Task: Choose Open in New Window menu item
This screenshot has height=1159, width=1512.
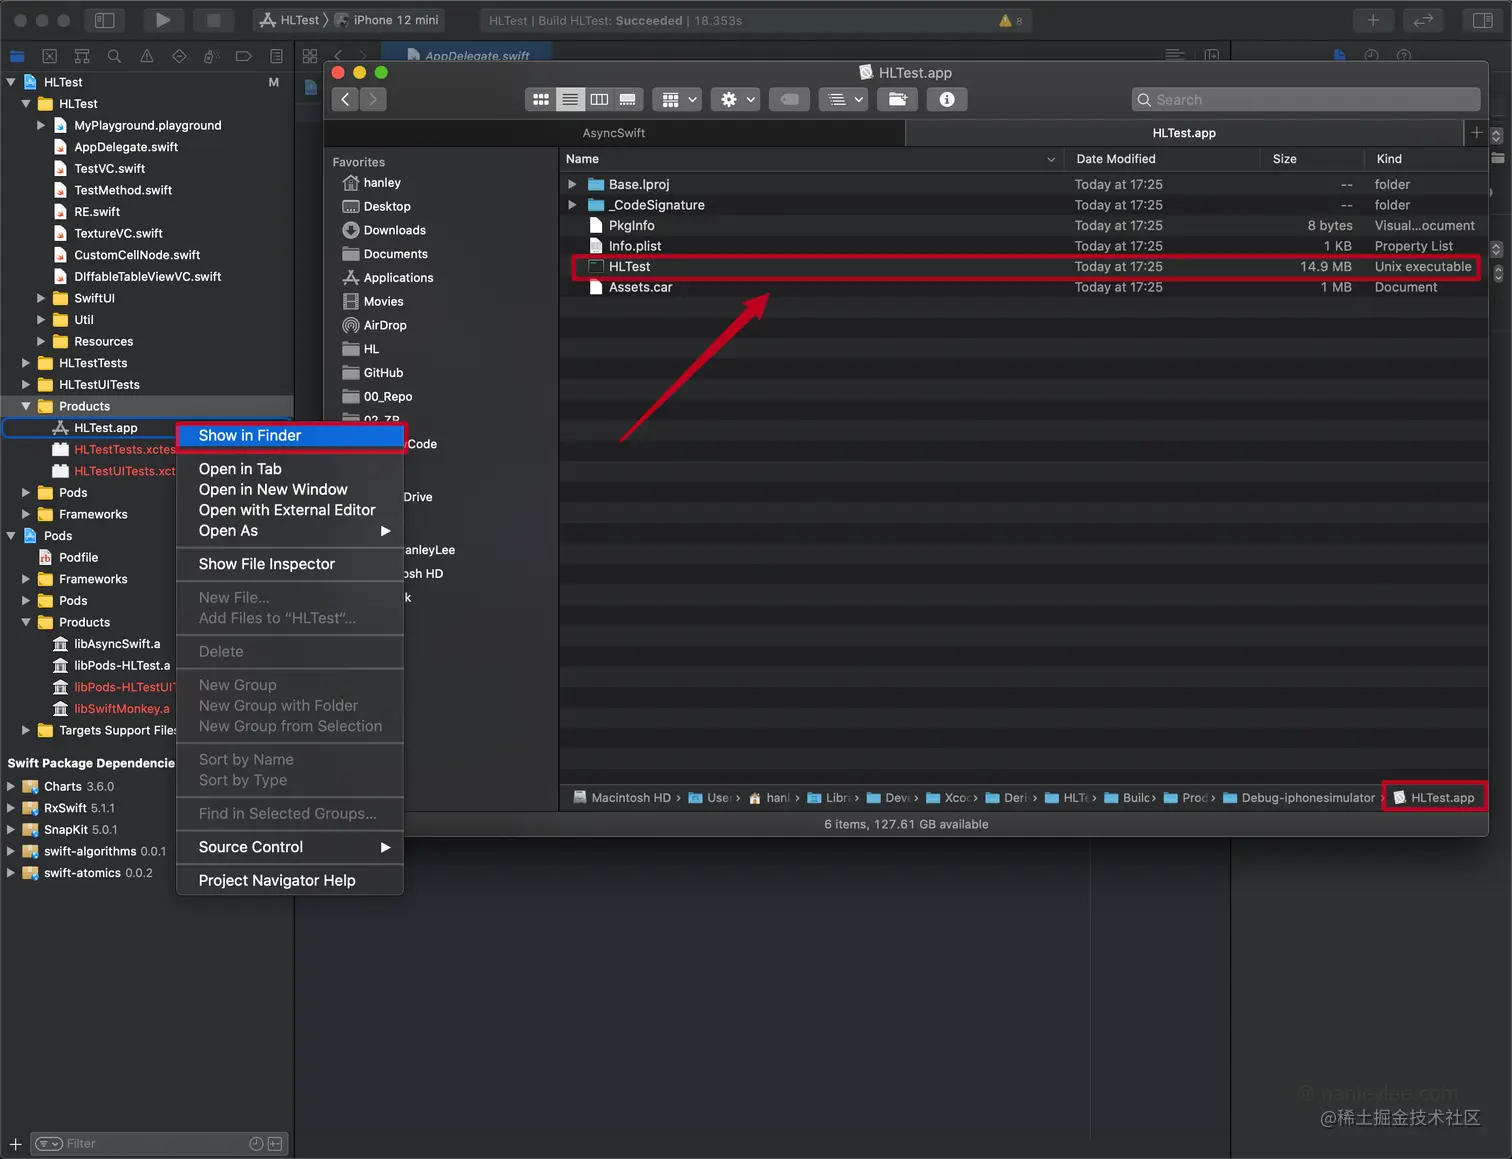Action: (290, 489)
